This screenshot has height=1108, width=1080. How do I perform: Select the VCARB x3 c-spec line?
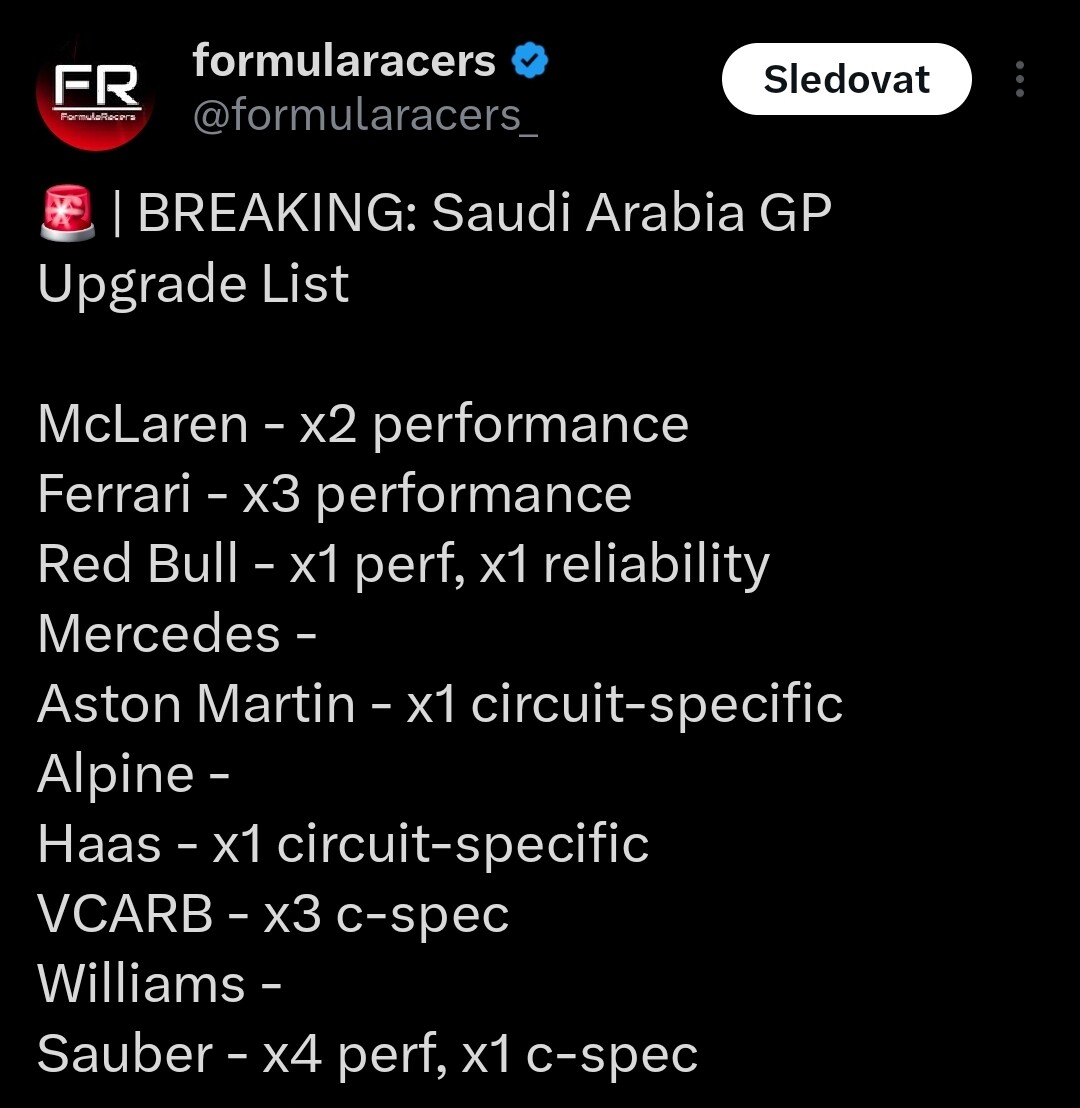coord(273,914)
